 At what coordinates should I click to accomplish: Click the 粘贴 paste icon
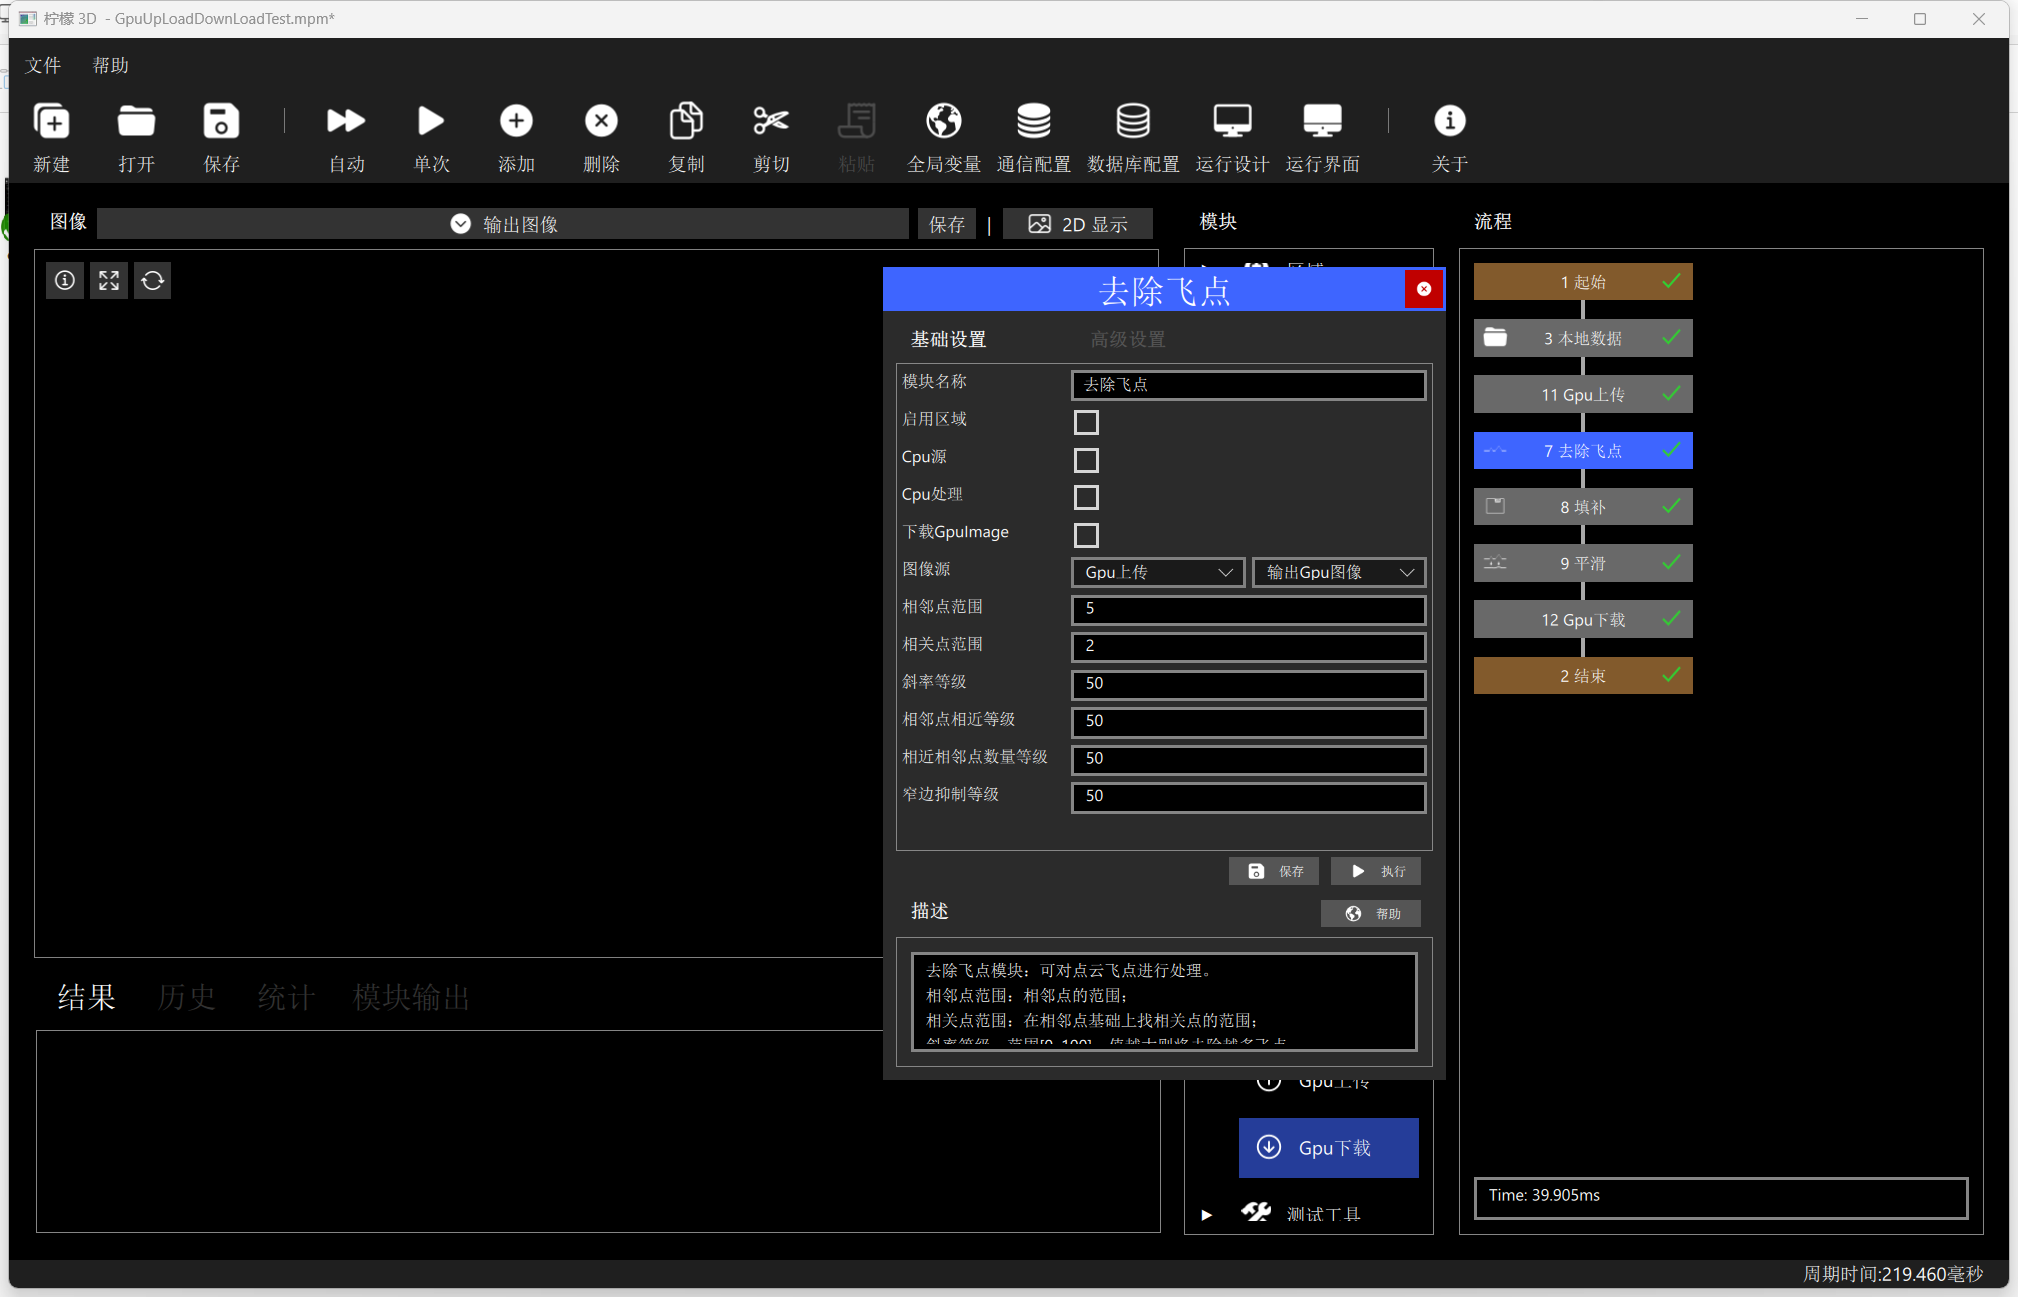pyautogui.click(x=856, y=121)
